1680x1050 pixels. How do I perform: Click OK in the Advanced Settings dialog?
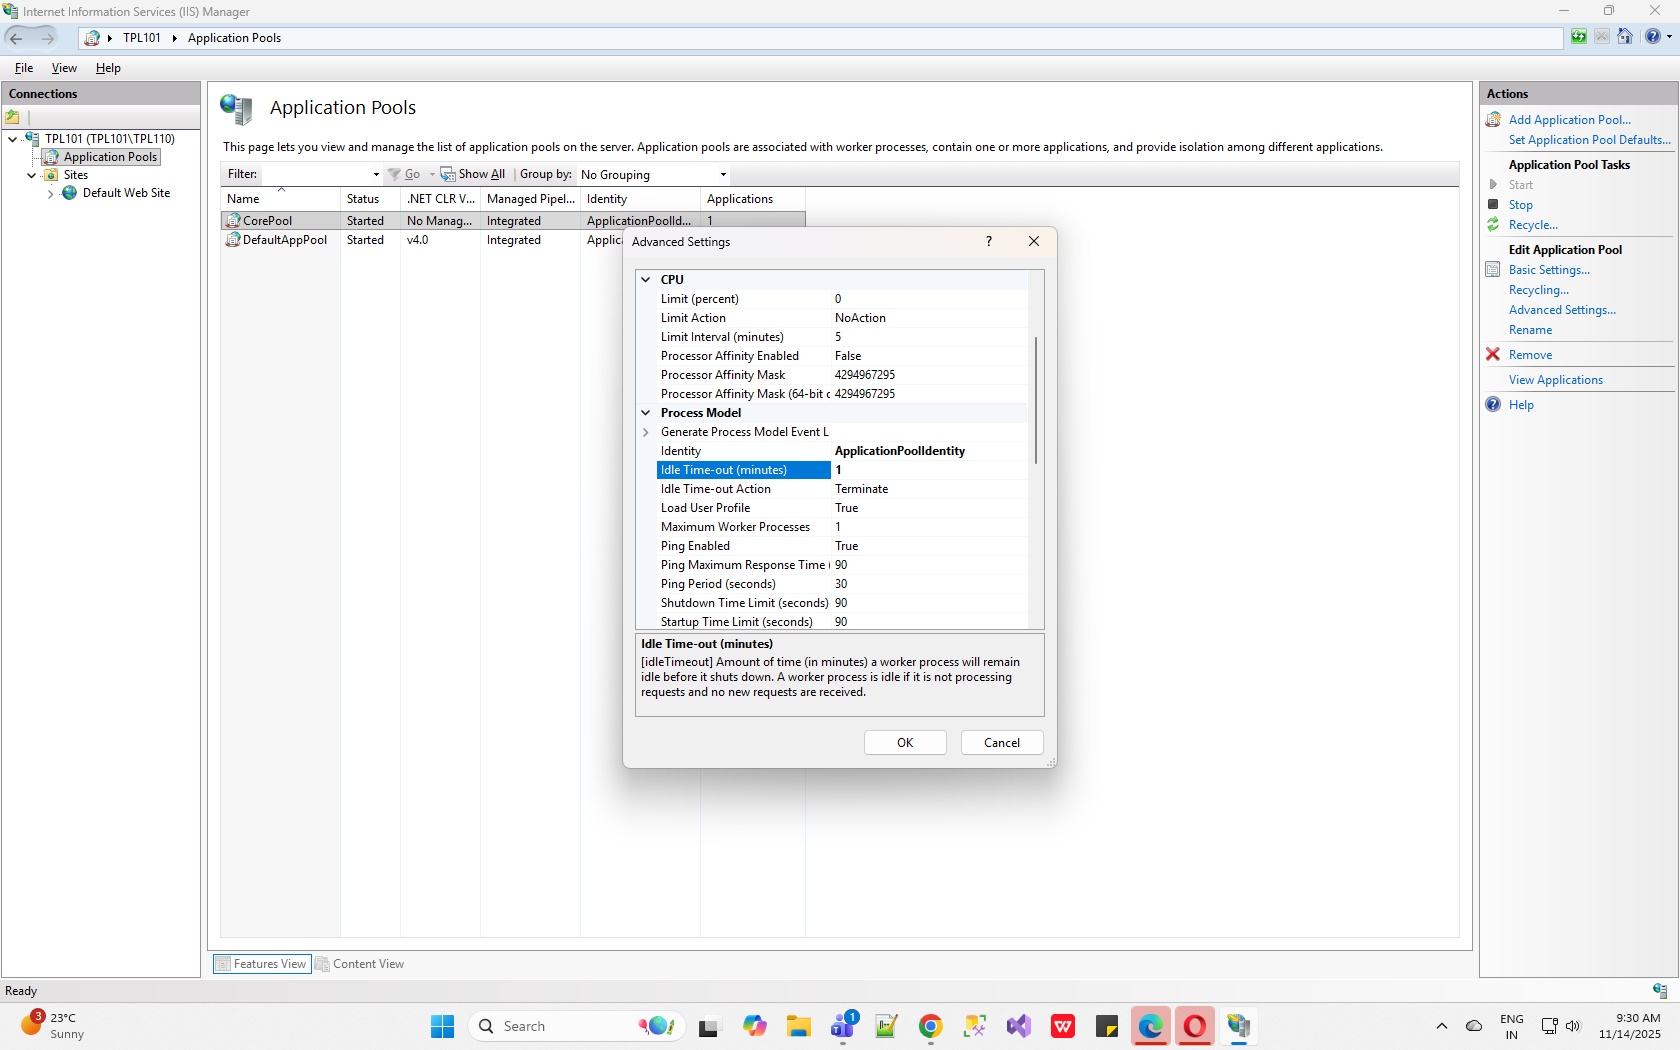point(905,743)
